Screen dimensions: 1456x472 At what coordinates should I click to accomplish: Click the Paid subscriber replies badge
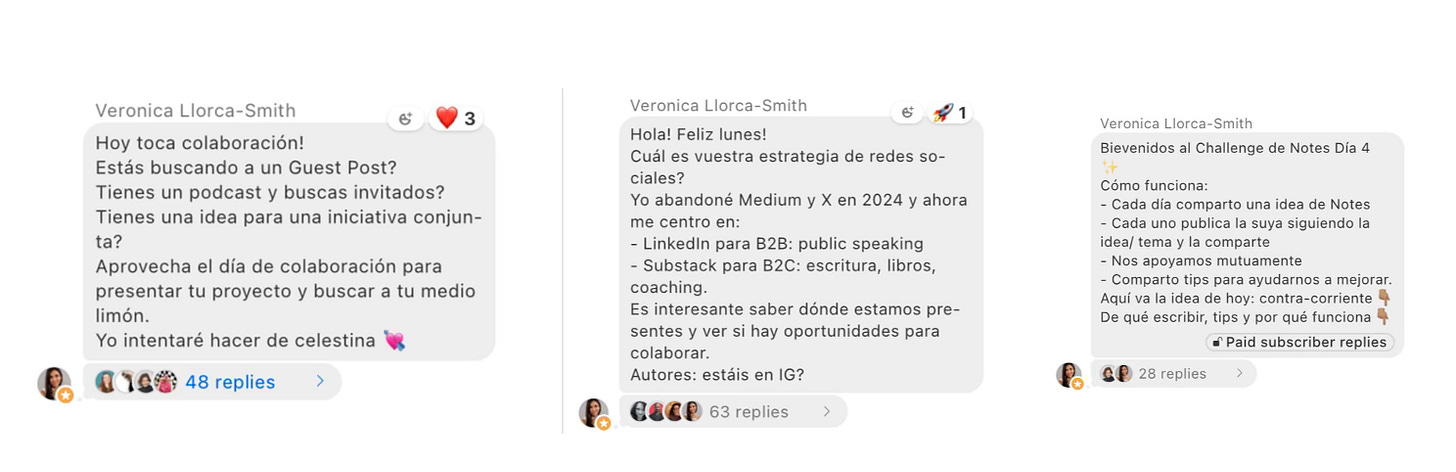(1299, 342)
